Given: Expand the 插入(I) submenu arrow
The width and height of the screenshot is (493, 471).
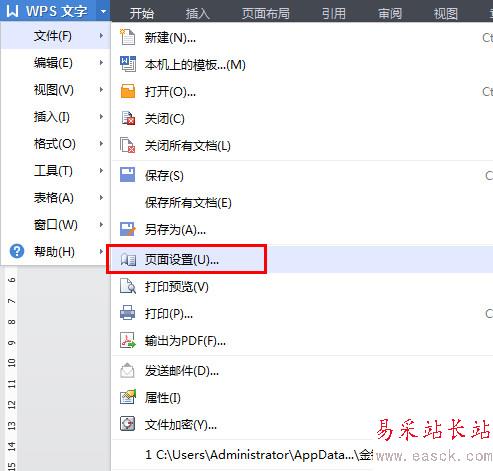Looking at the screenshot, I should click(x=101, y=116).
